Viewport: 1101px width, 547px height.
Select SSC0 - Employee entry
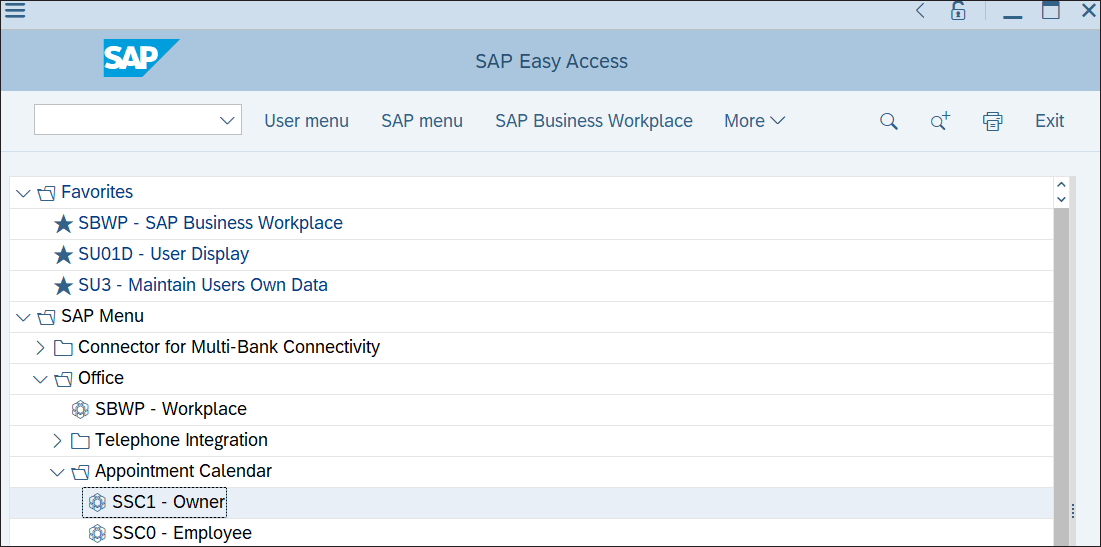(x=182, y=533)
